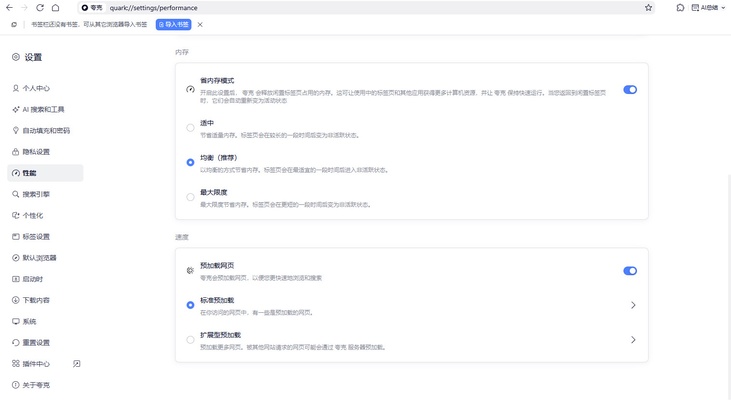Viewport: 731px width, 400px height.
Task: Select the 最大限度 memory saver option
Action: [x=191, y=197]
